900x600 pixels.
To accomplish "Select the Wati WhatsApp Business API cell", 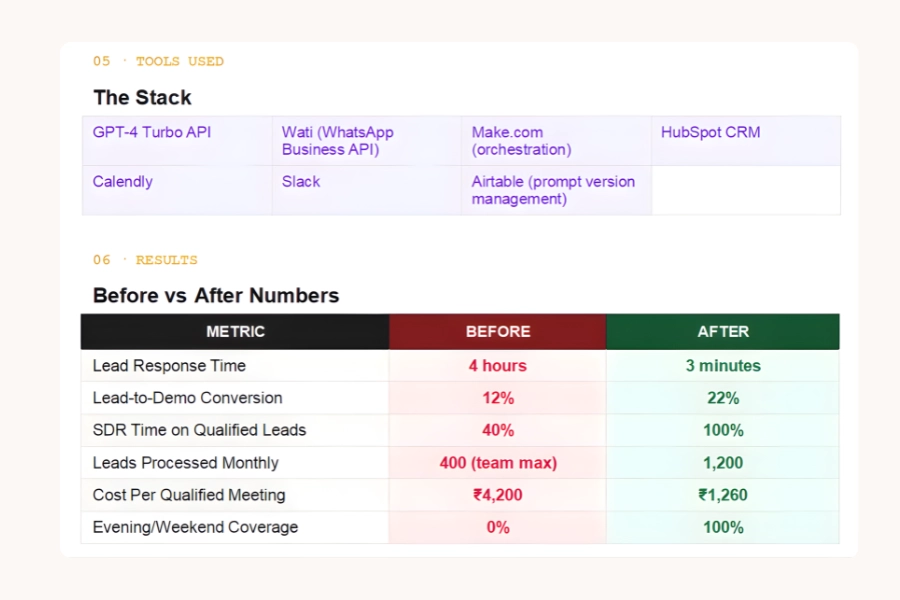I will pos(338,141).
